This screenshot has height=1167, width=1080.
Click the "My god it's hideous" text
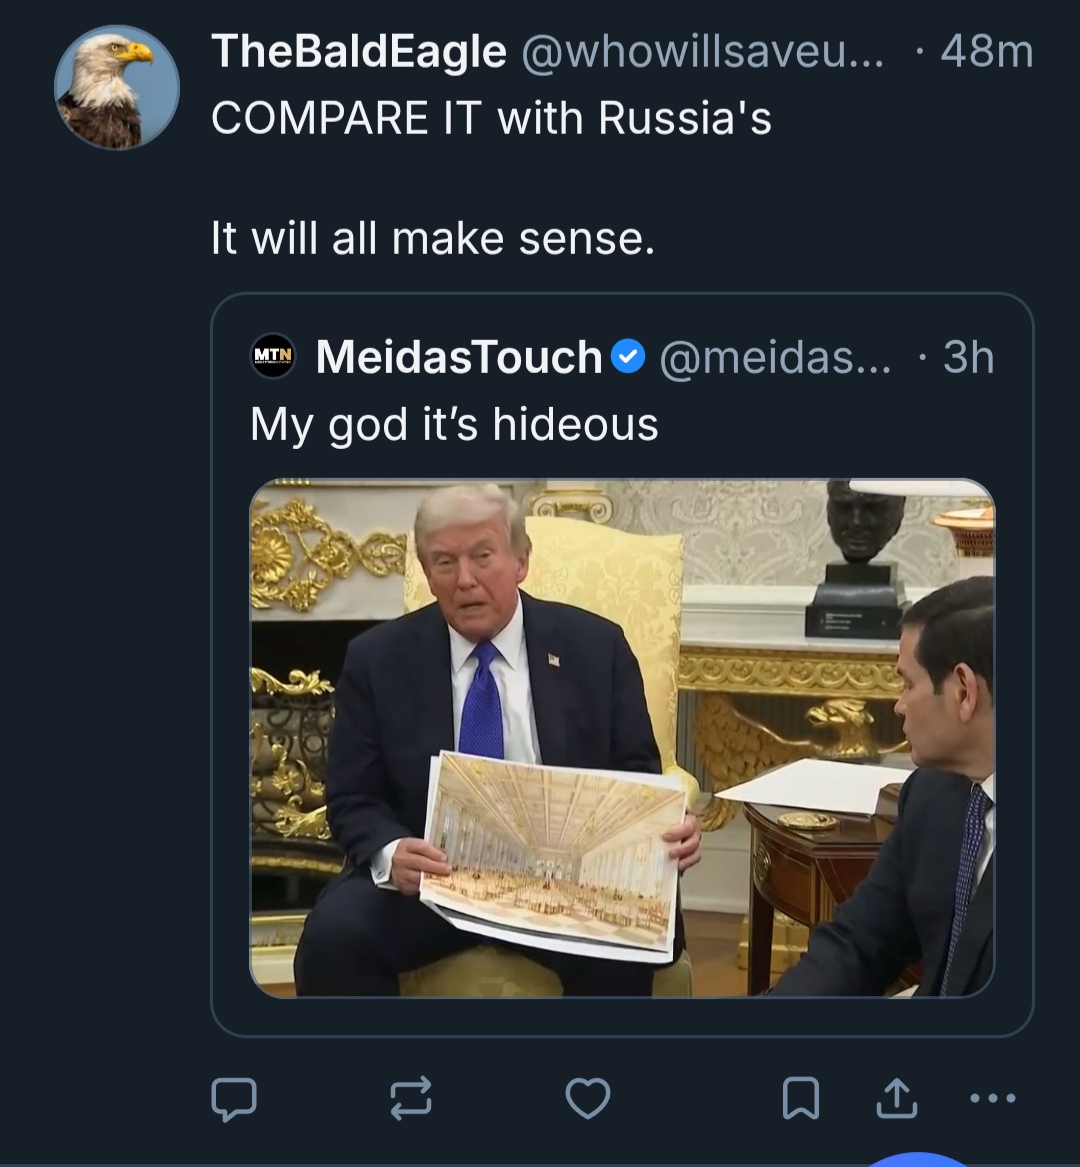(454, 424)
